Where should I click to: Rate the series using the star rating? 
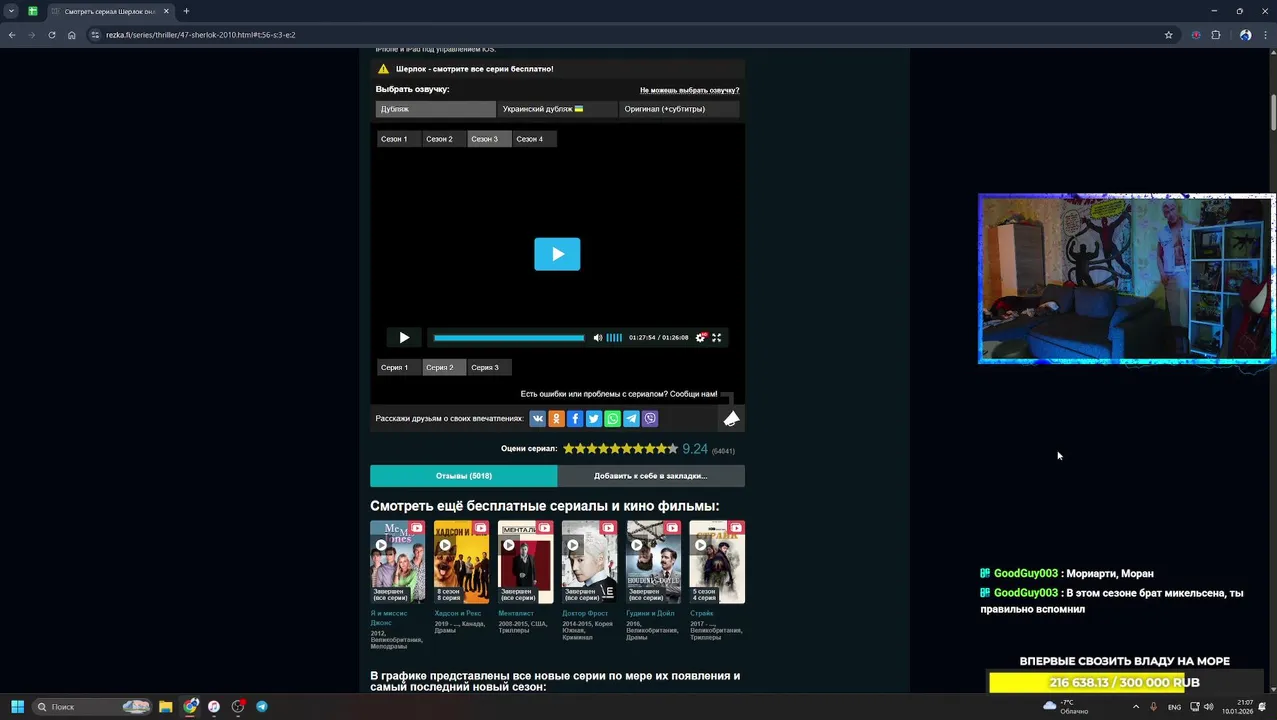tap(620, 449)
